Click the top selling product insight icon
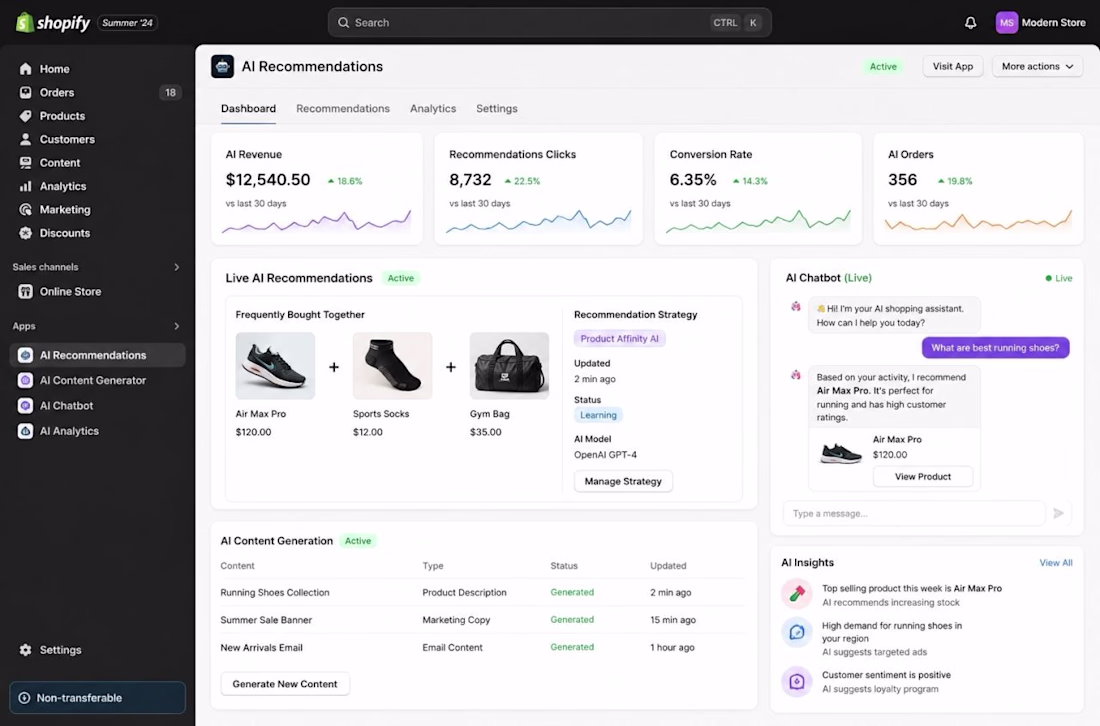The height and width of the screenshot is (726, 1100). click(797, 594)
